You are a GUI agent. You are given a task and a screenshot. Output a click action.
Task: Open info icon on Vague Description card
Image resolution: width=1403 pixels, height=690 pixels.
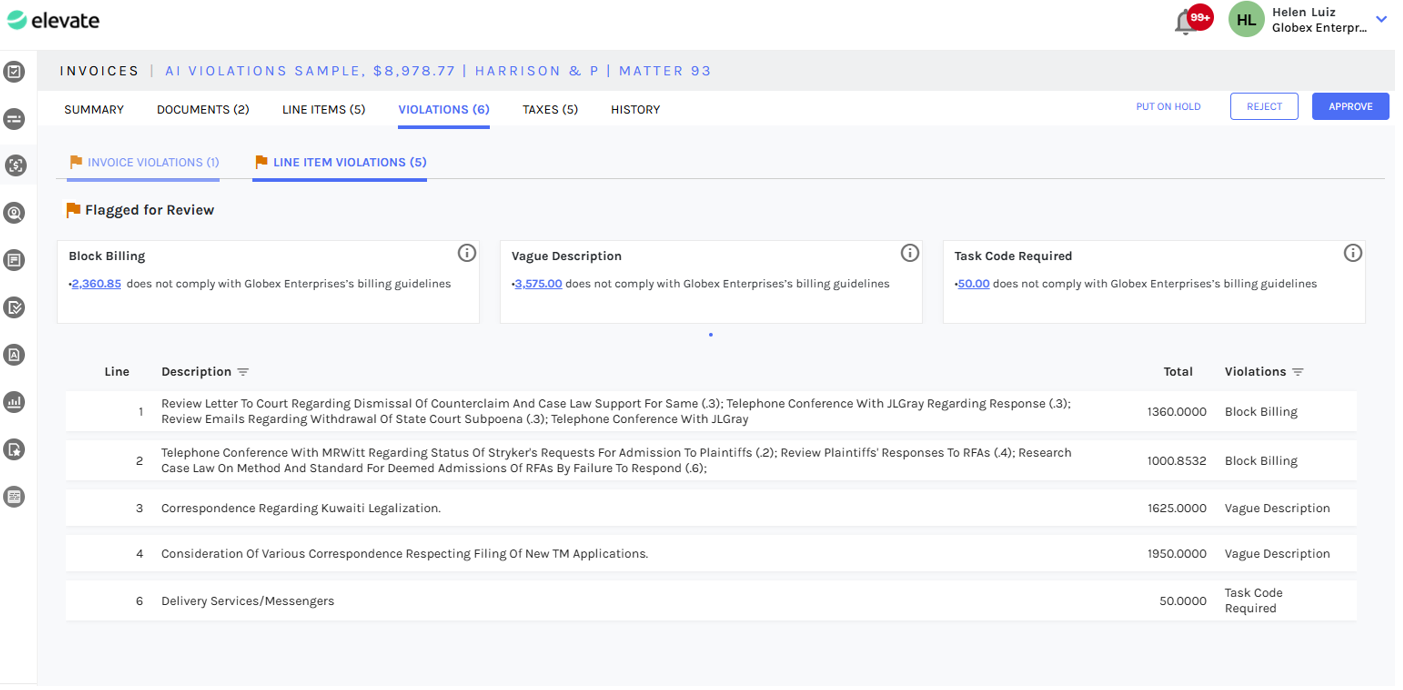910,253
